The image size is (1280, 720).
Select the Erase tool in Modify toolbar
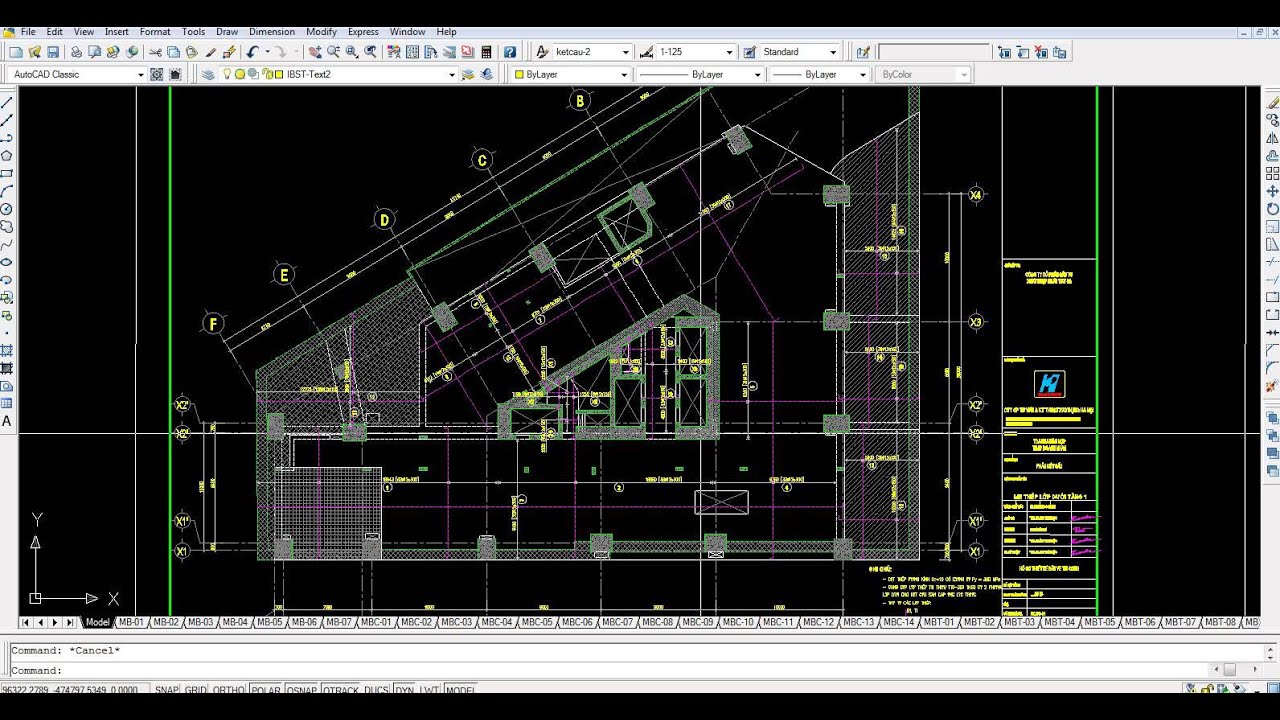1272,102
